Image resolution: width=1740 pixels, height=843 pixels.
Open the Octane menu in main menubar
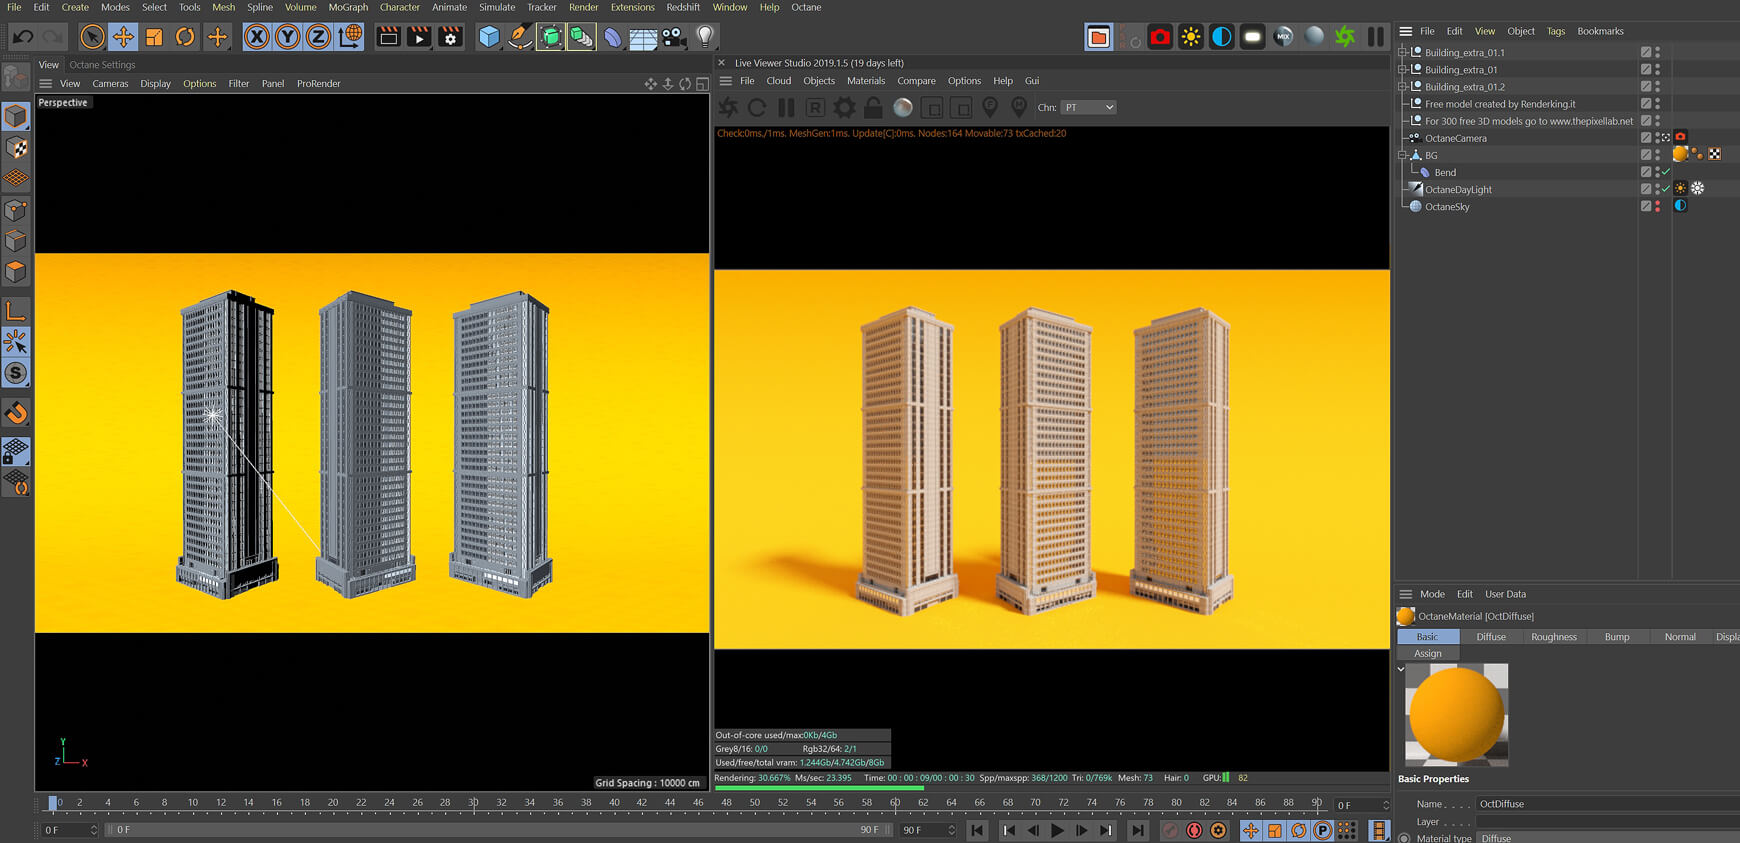coord(806,7)
